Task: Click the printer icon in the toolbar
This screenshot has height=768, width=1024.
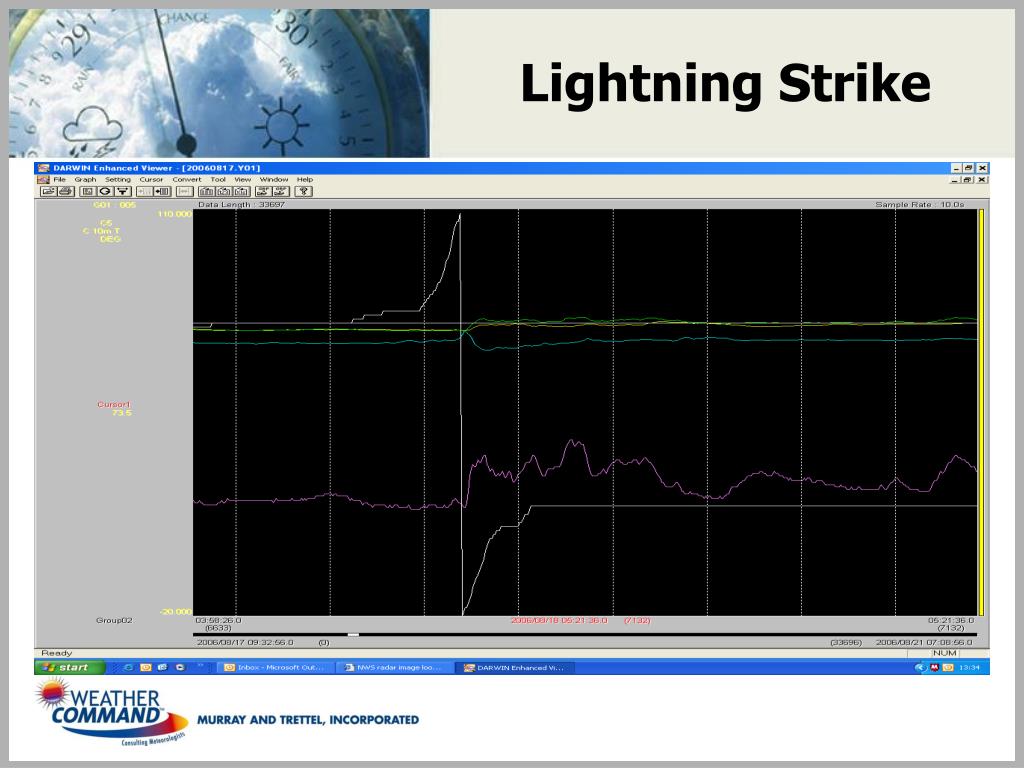Action: (x=66, y=191)
